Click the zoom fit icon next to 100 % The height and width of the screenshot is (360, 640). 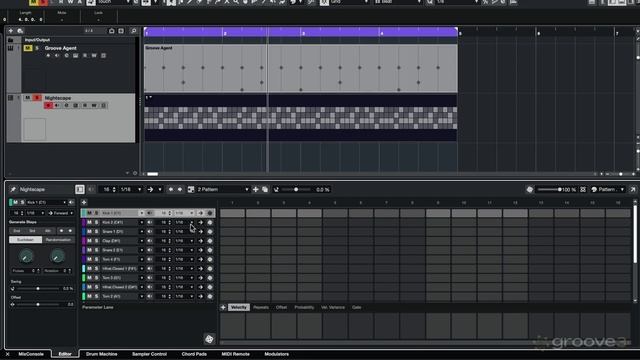pyautogui.click(x=583, y=189)
